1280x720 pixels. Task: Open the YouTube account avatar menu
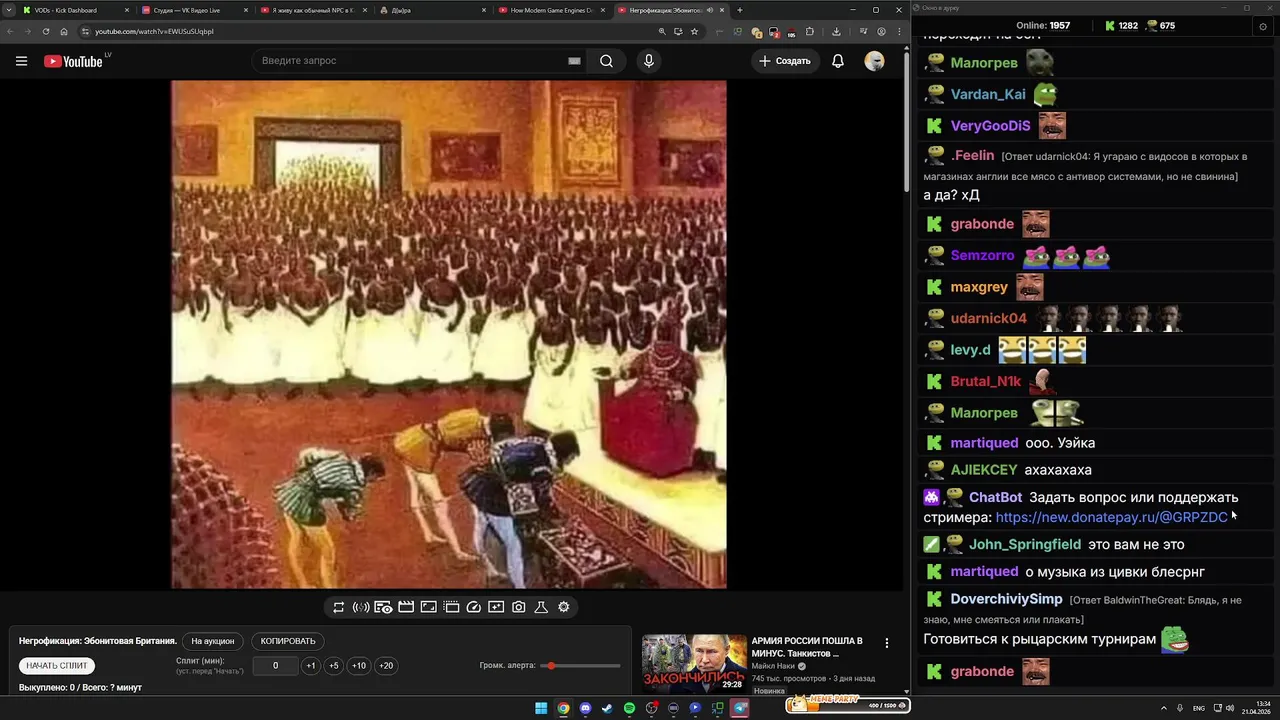click(x=874, y=61)
